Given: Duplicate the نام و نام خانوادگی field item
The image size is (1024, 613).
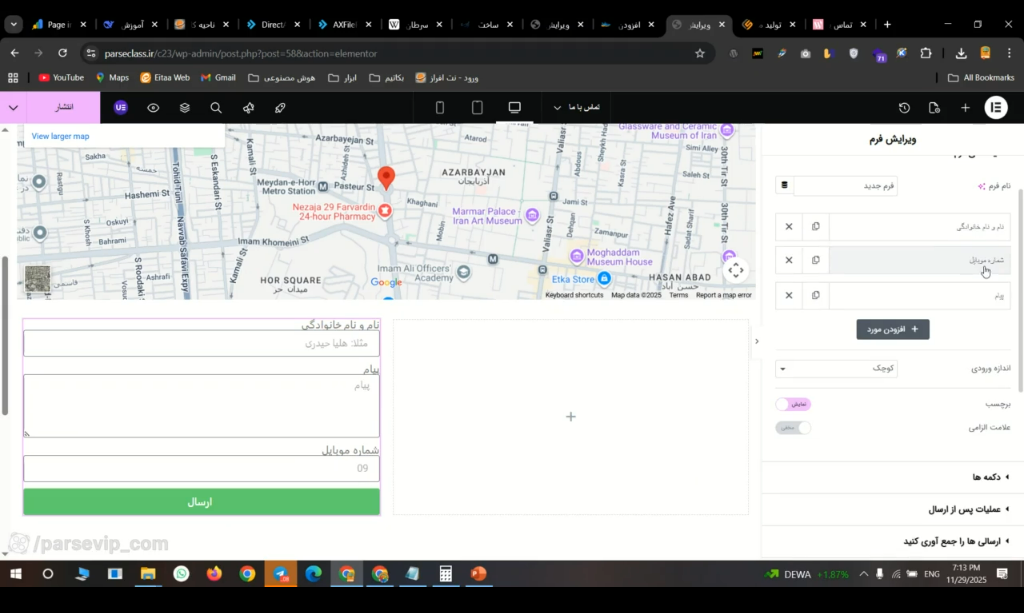Looking at the screenshot, I should pyautogui.click(x=816, y=227).
